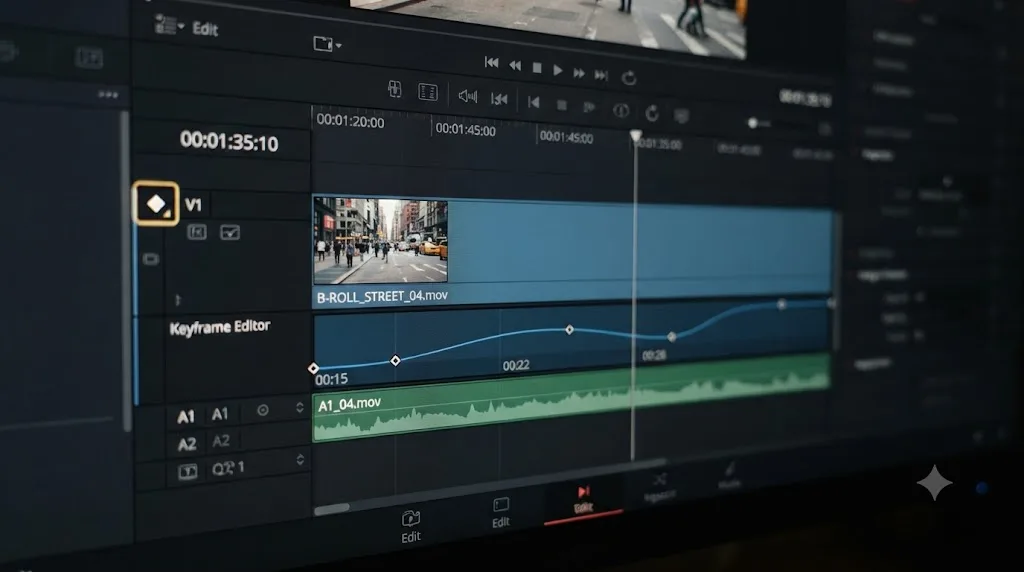Image resolution: width=1024 pixels, height=572 pixels.
Task: Click the filmstrip view icon in the timeline toolbar
Action: pyautogui.click(x=428, y=92)
